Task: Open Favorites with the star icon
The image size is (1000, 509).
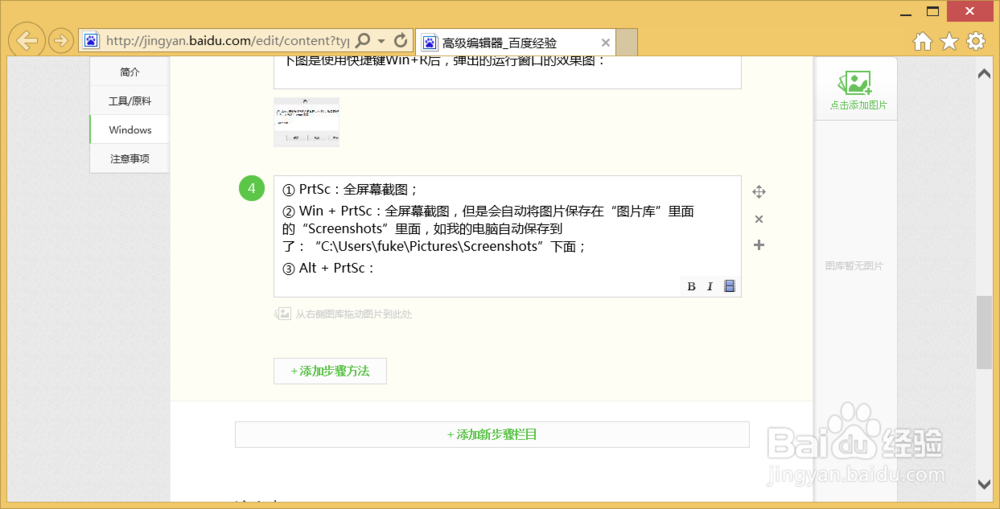Action: pyautogui.click(x=949, y=41)
